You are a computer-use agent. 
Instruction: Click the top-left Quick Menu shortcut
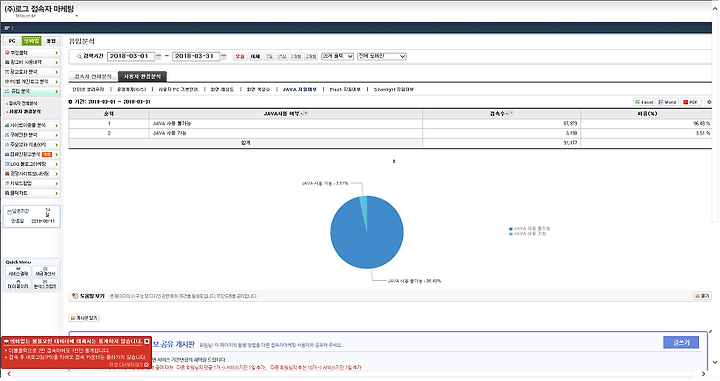point(18,271)
